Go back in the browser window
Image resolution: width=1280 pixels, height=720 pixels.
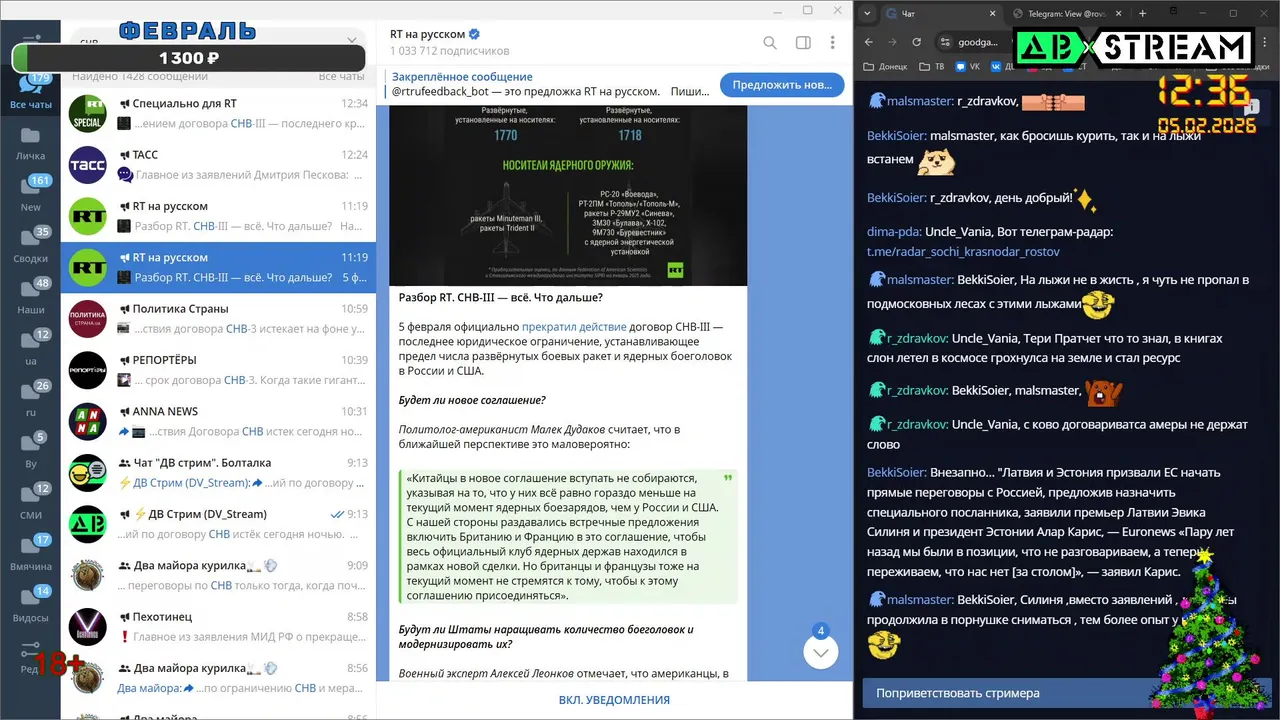pyautogui.click(x=868, y=42)
